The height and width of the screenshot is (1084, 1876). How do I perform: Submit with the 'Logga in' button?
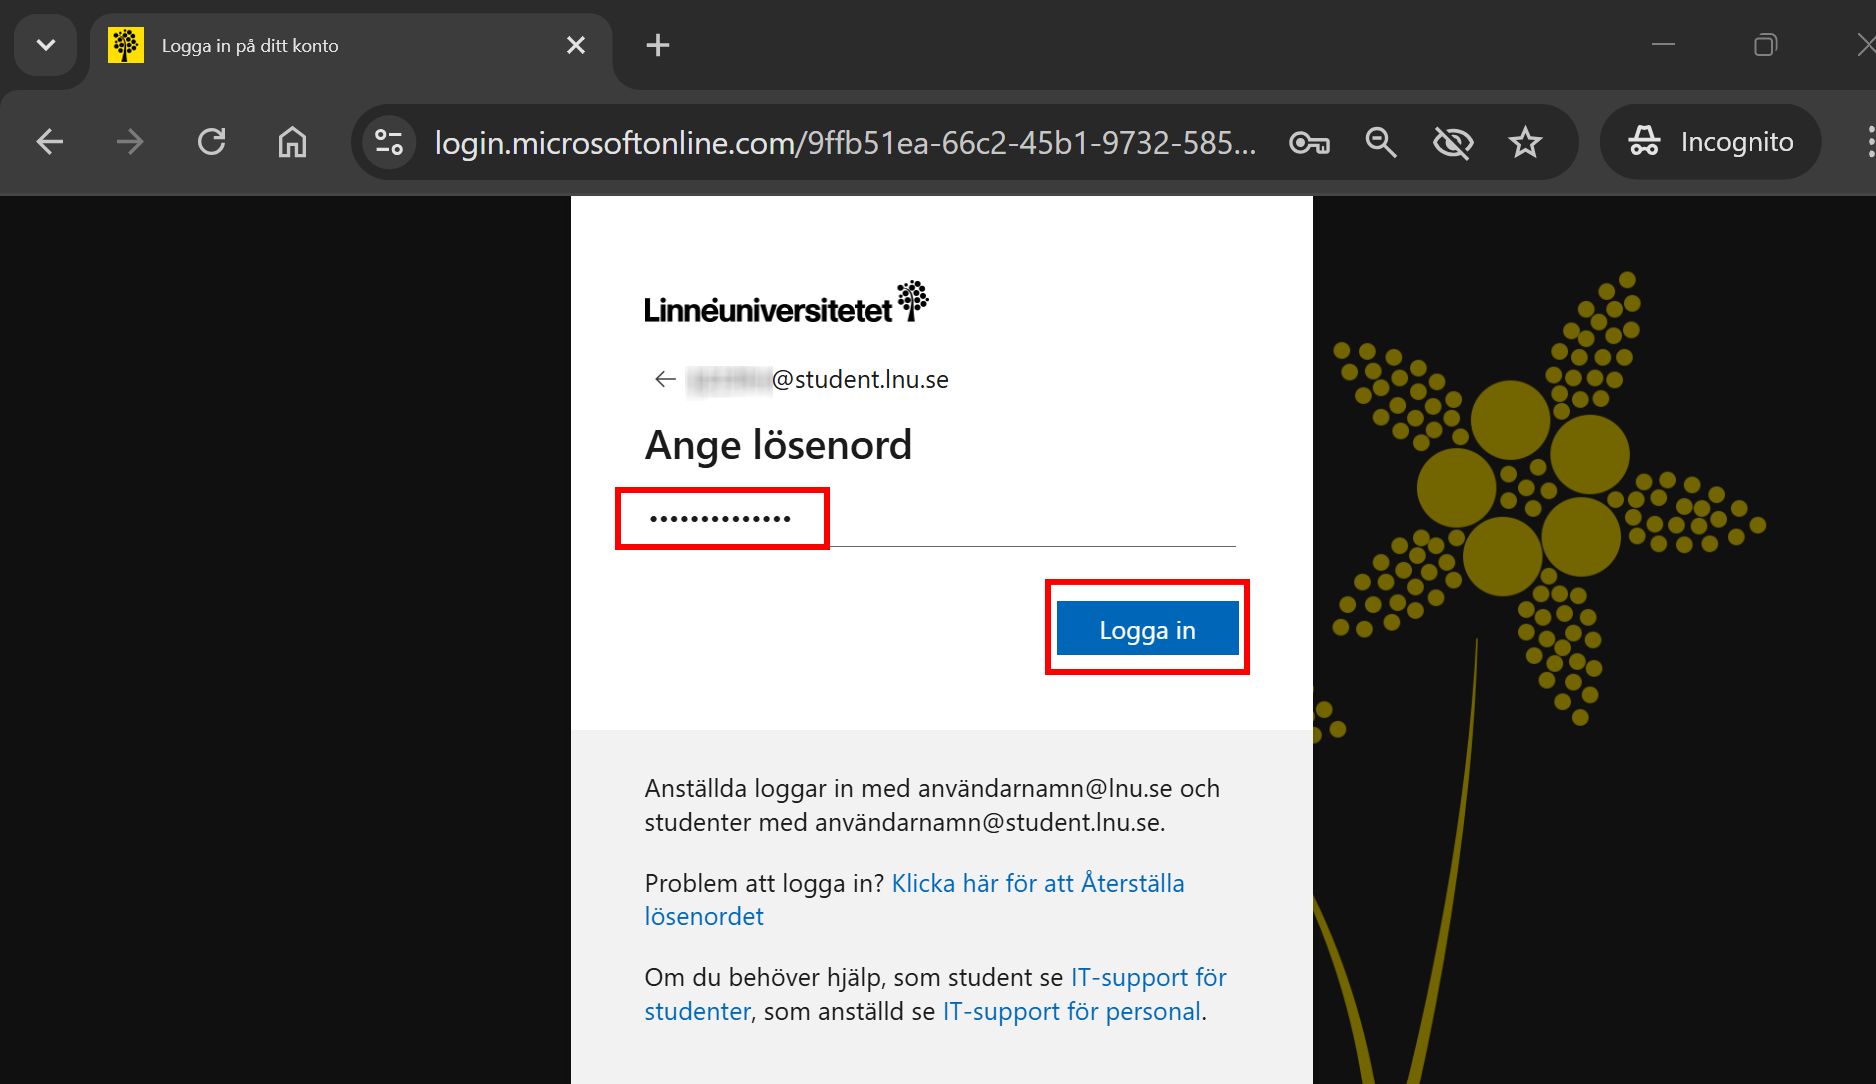coord(1147,629)
